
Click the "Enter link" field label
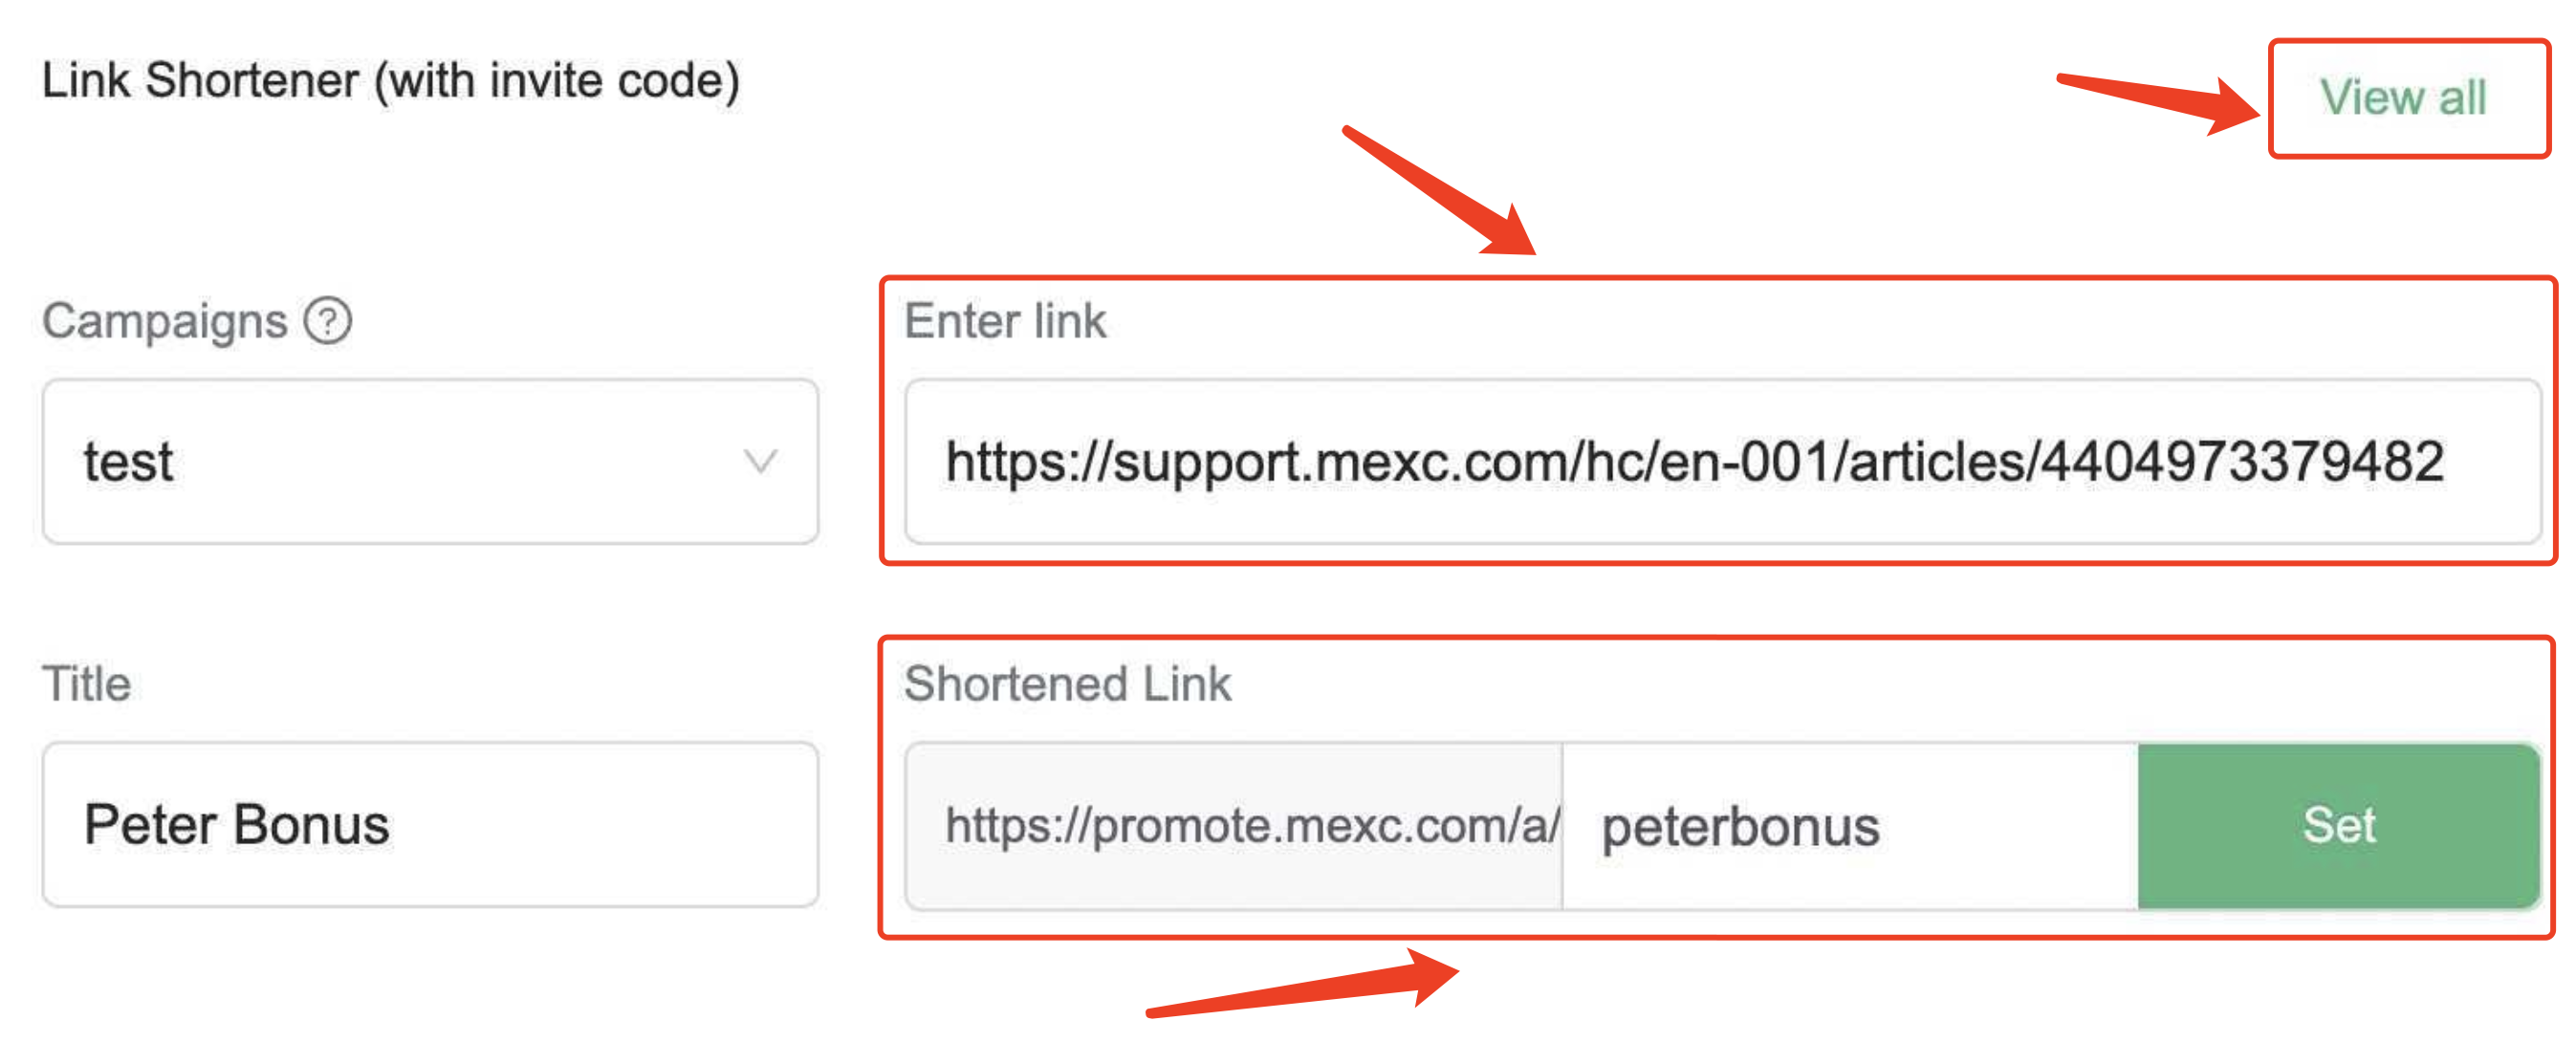point(1005,321)
